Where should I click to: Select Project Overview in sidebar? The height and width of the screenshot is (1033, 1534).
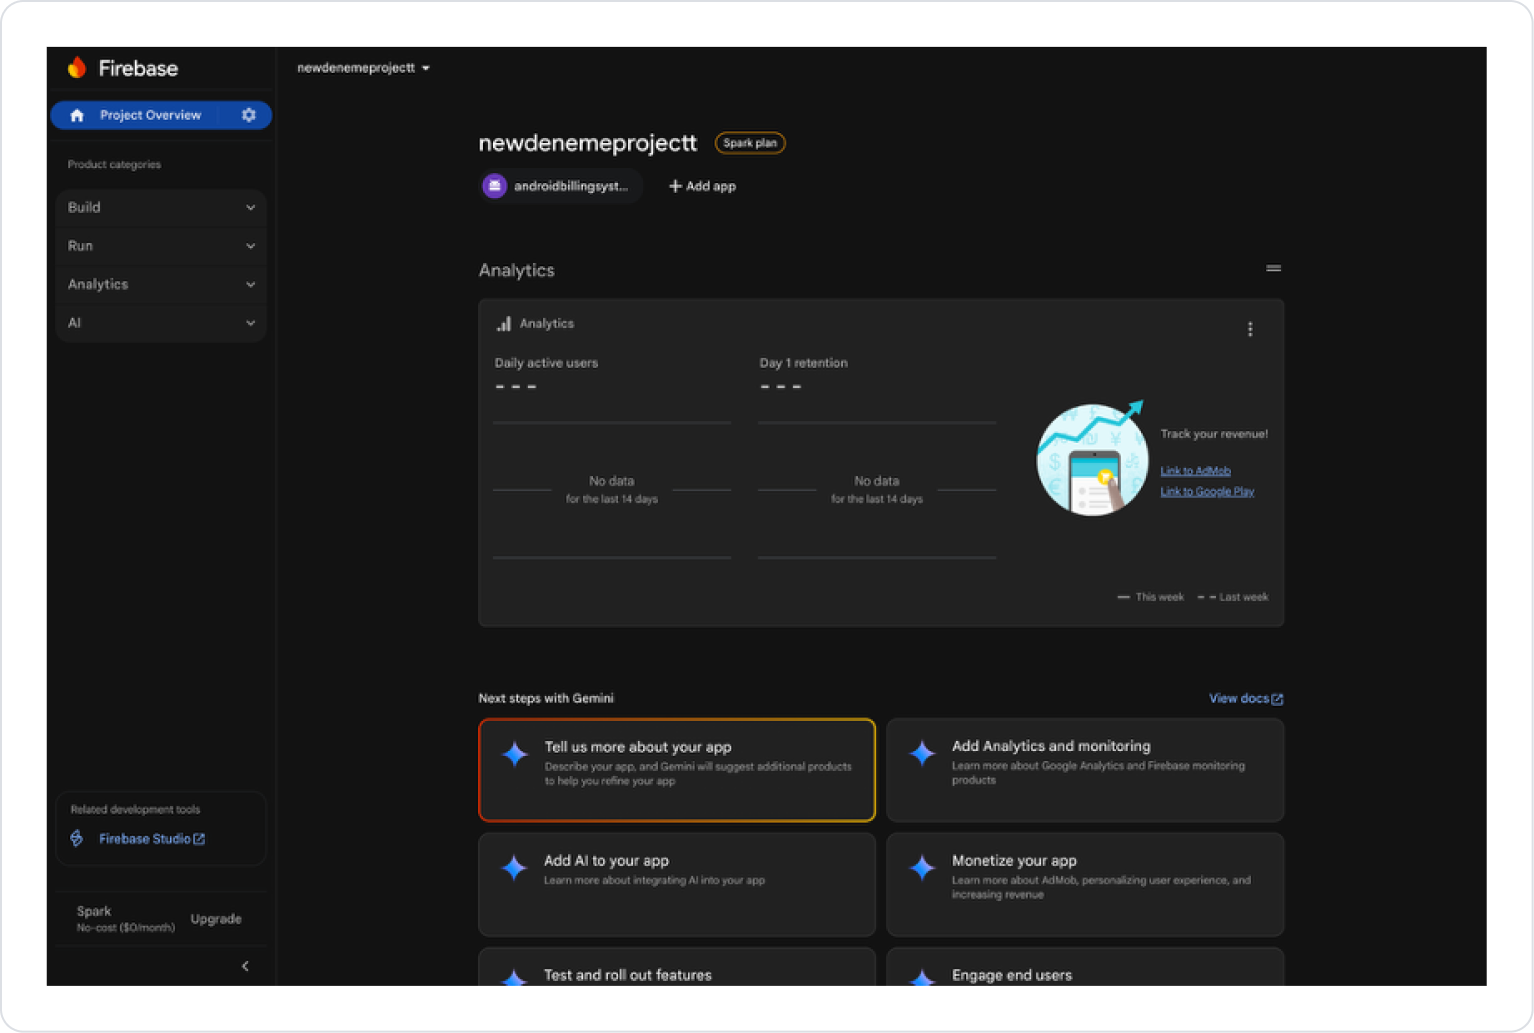[150, 115]
